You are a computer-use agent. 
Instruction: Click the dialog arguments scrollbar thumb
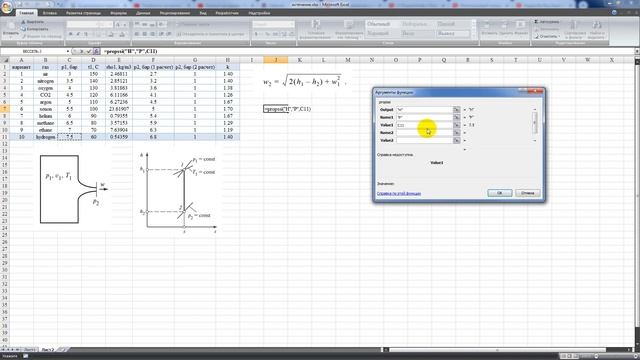pos(535,122)
